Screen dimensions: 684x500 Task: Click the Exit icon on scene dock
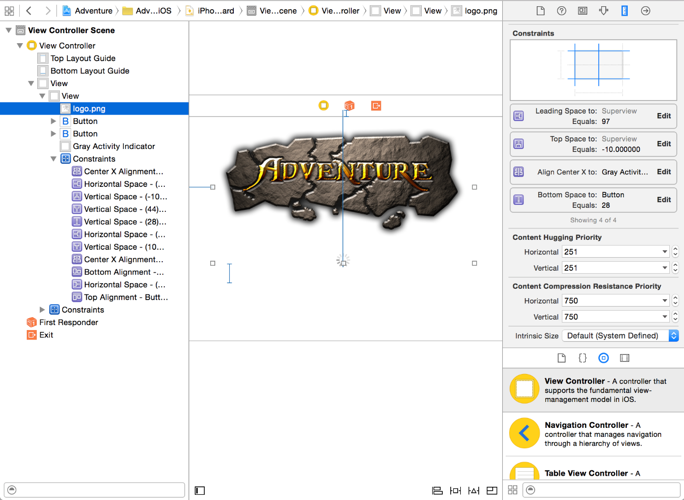pos(376,106)
